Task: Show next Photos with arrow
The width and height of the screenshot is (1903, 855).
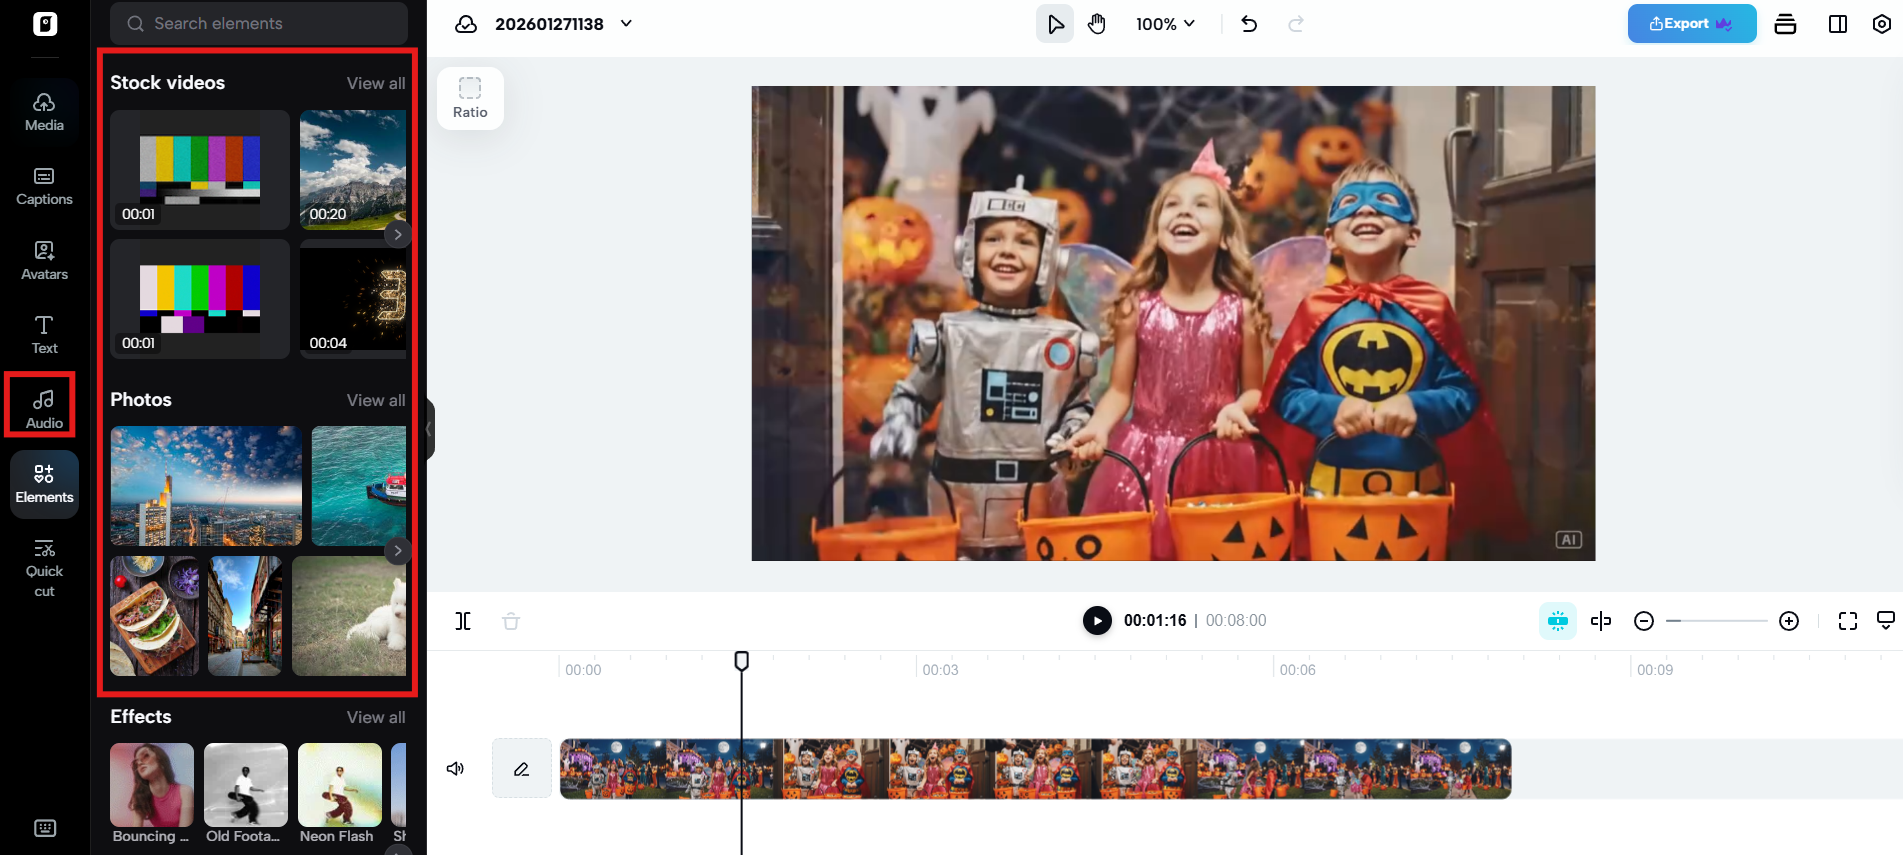Action: point(398,550)
